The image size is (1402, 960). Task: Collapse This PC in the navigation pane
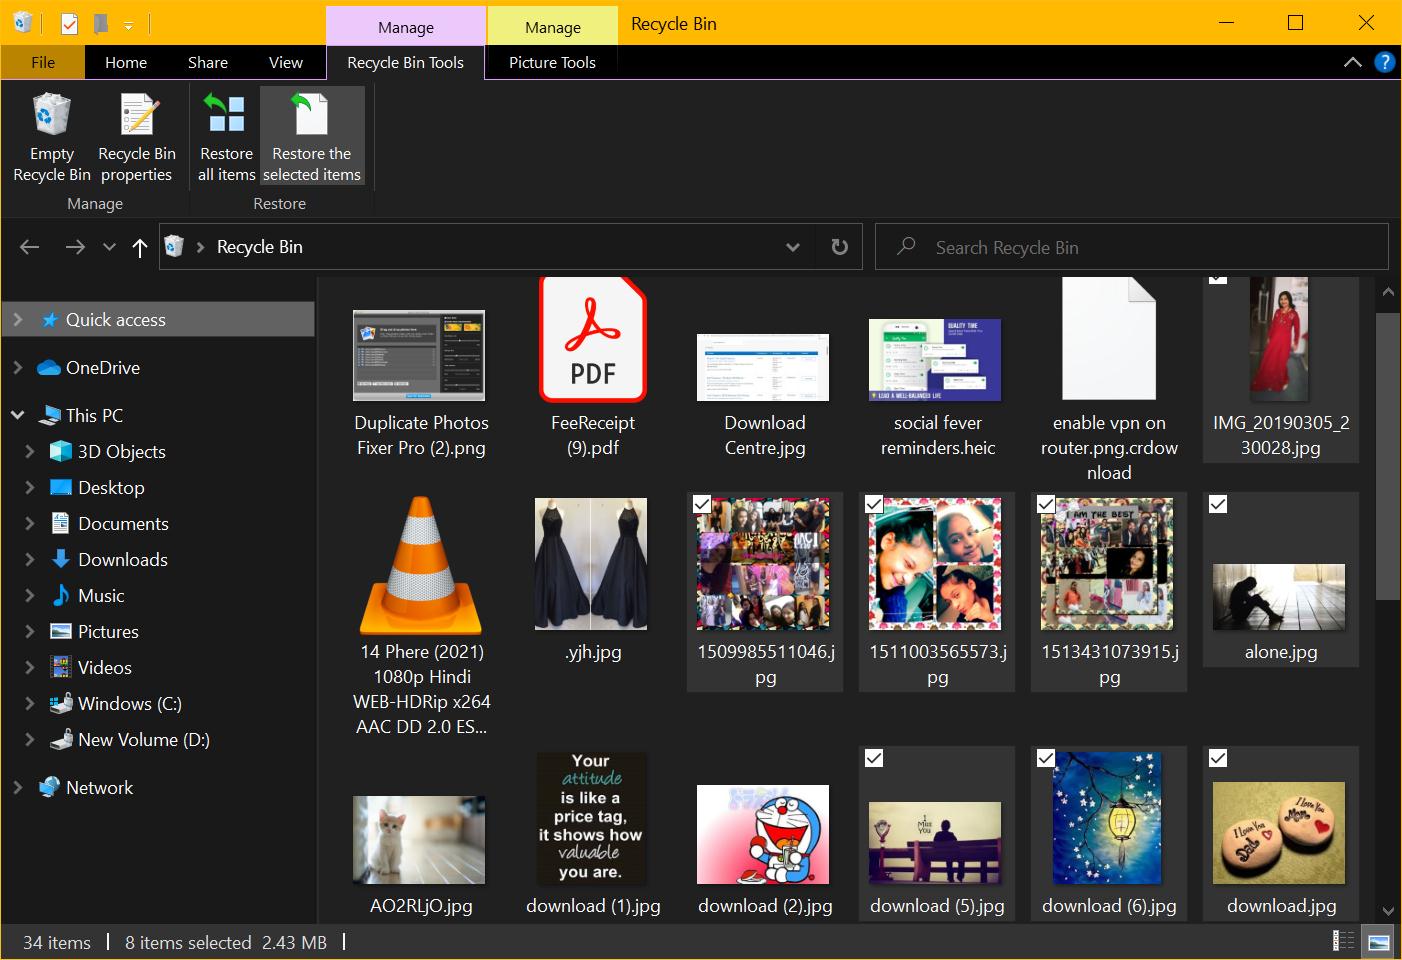pos(17,415)
